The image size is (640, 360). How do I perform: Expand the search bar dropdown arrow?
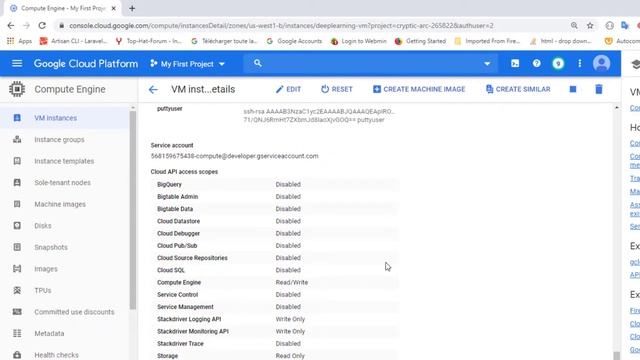487,64
